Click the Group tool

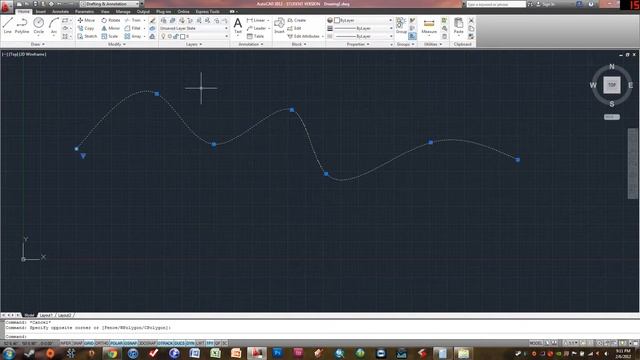401,25
